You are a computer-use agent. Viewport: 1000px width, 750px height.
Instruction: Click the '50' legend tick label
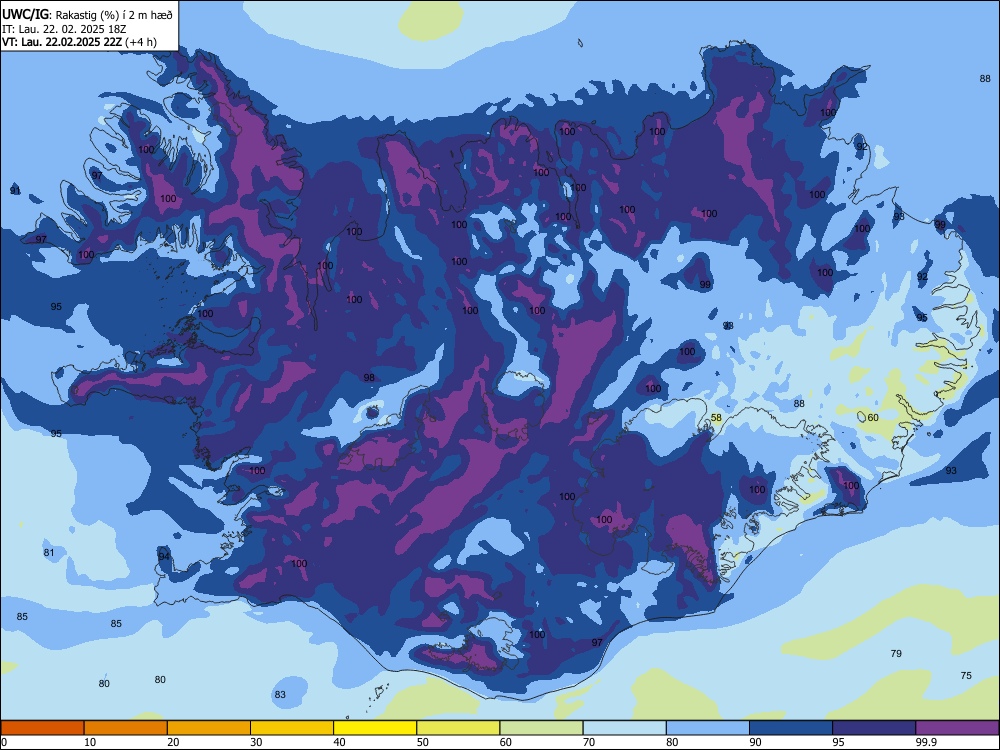pyautogui.click(x=422, y=742)
